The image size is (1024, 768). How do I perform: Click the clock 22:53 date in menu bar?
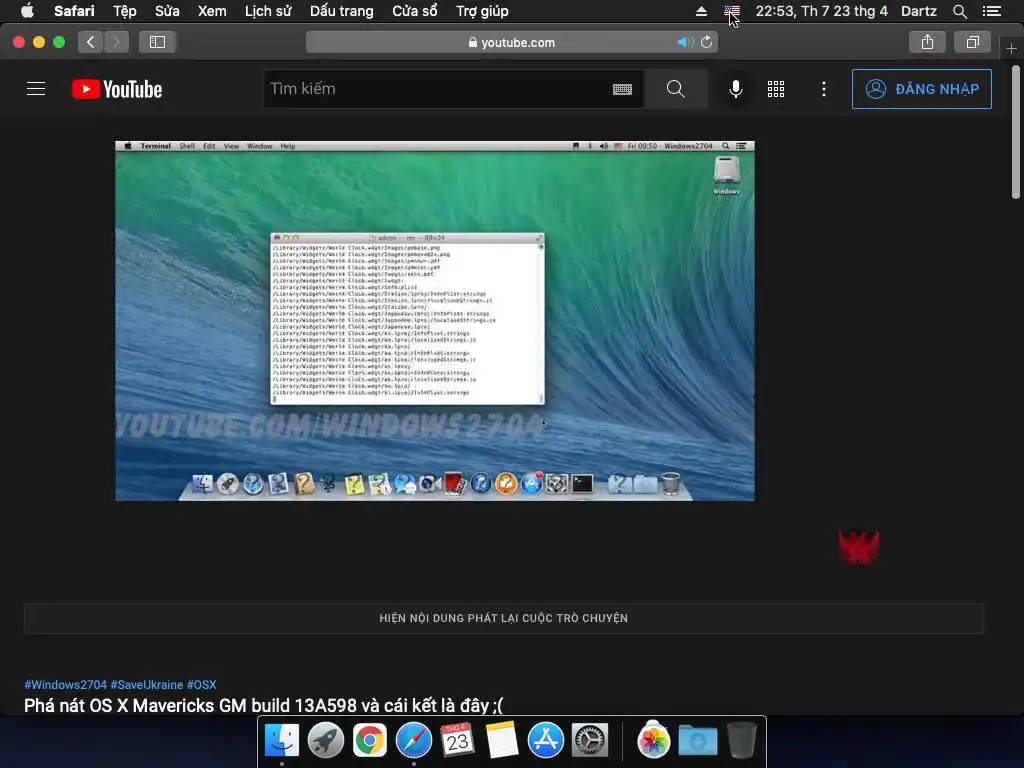click(822, 11)
